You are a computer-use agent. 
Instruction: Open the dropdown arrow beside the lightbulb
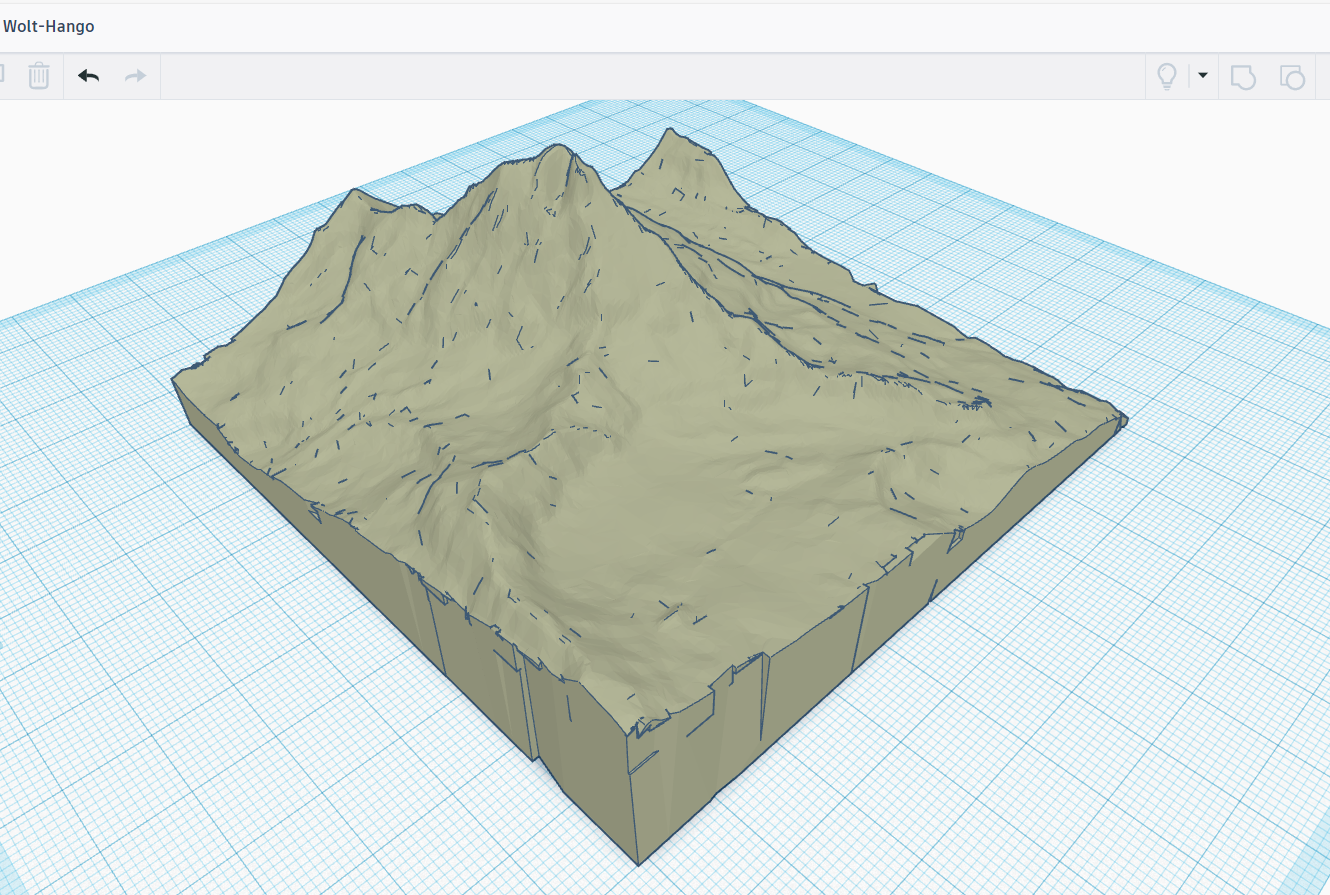(x=1202, y=76)
